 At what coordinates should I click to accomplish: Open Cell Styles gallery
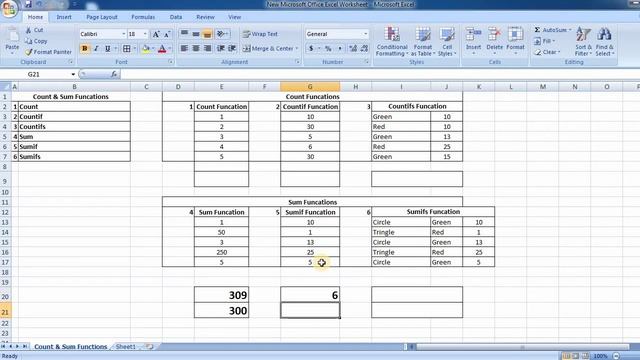[x=447, y=41]
